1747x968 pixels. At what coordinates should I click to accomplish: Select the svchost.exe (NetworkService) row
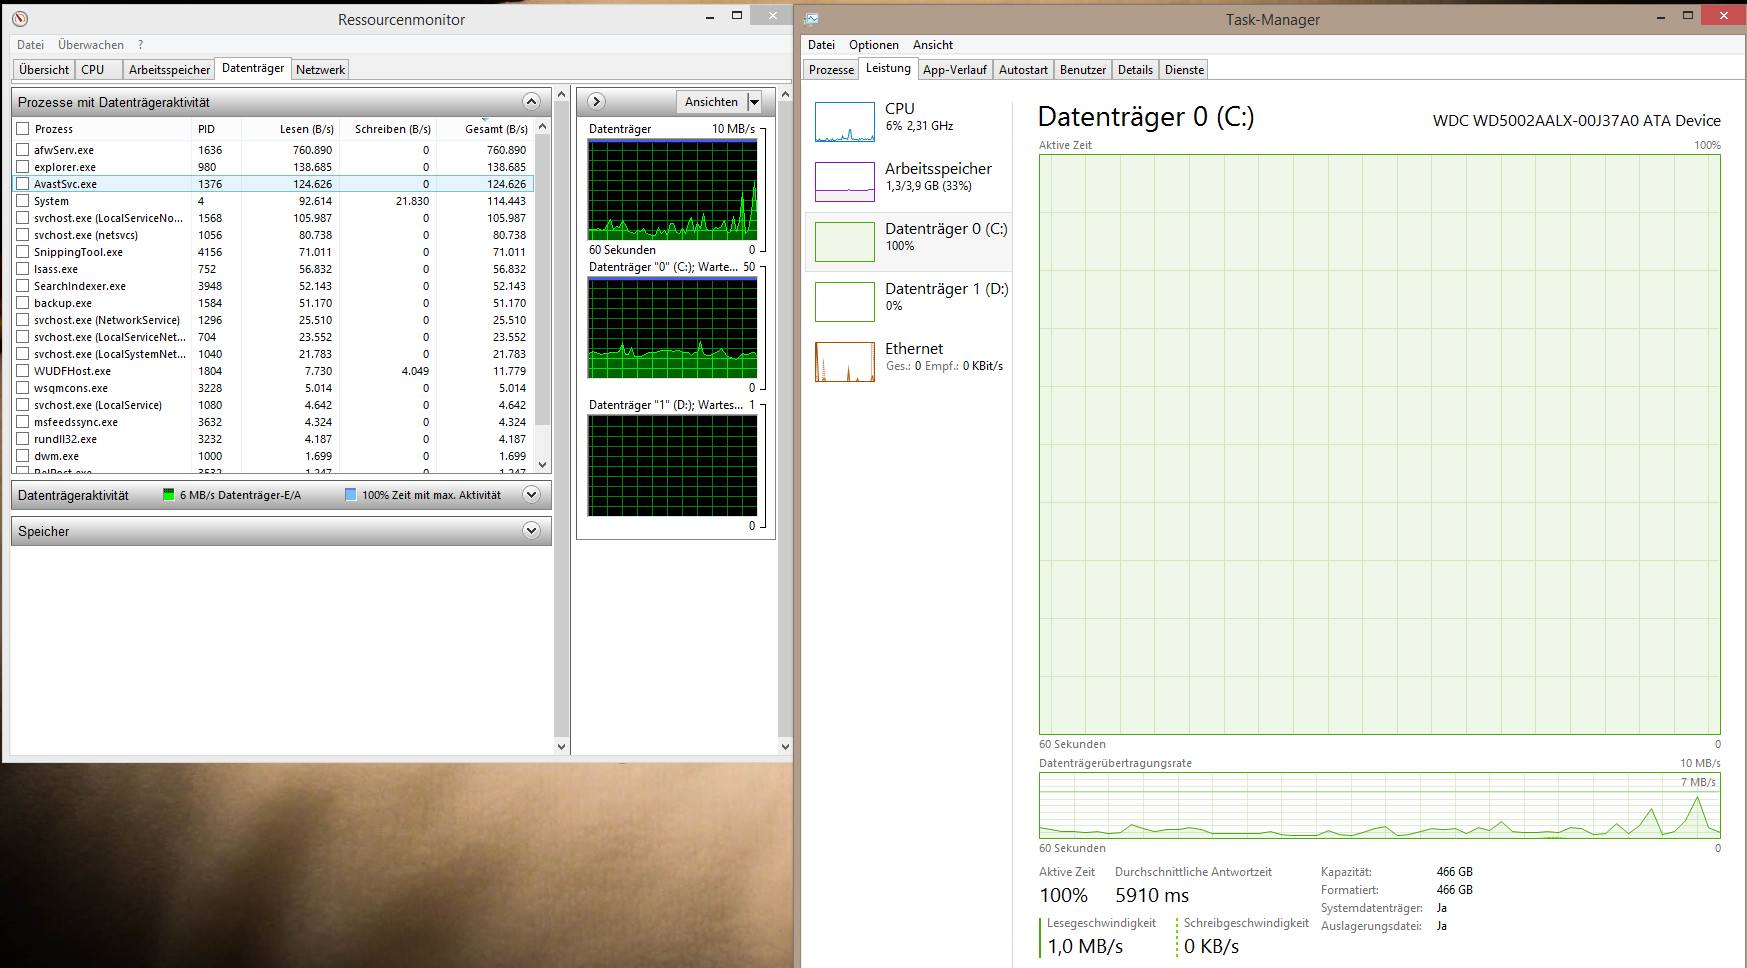[273, 320]
